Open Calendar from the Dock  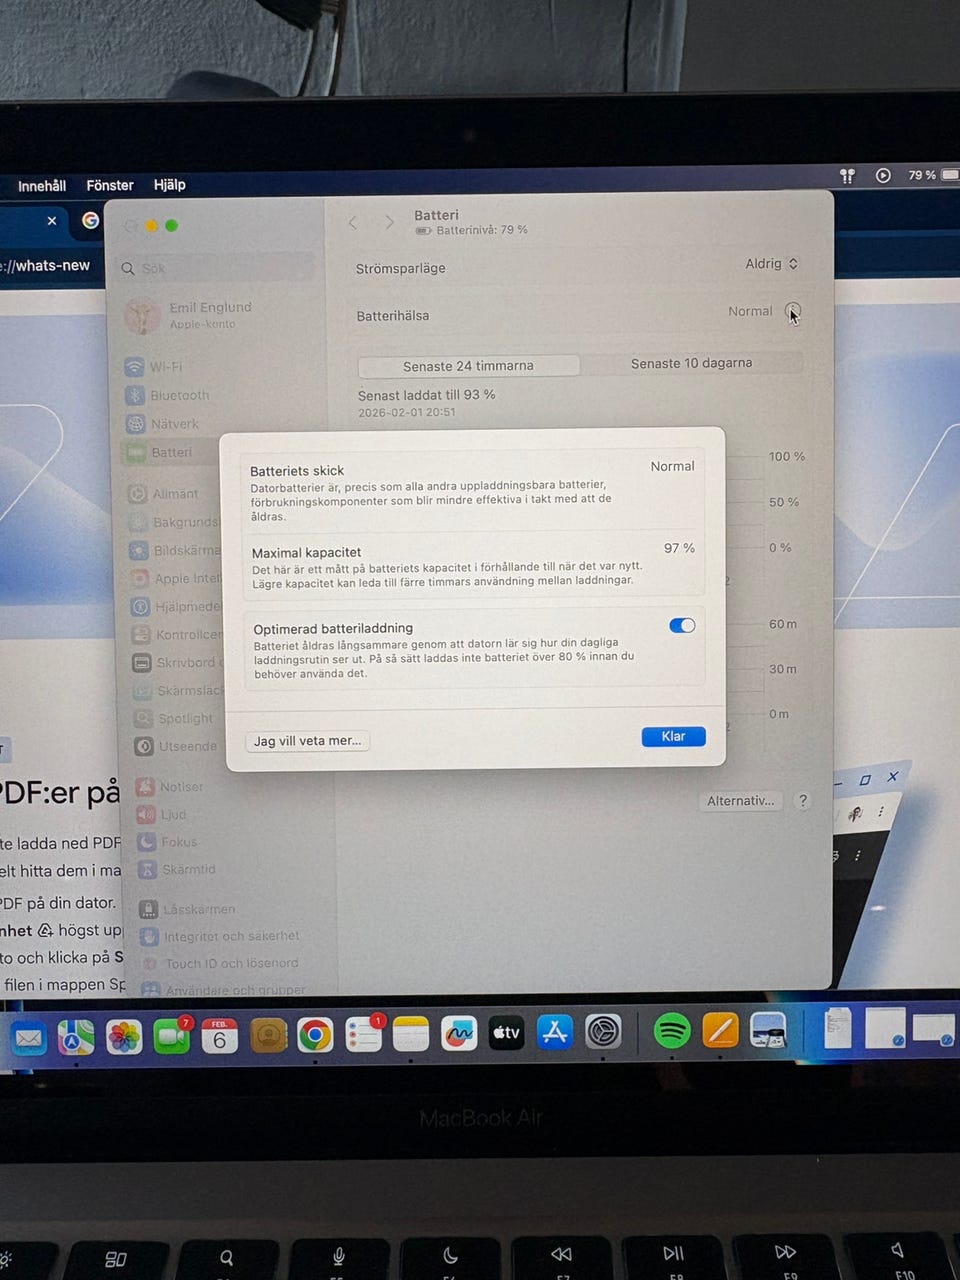click(219, 1036)
